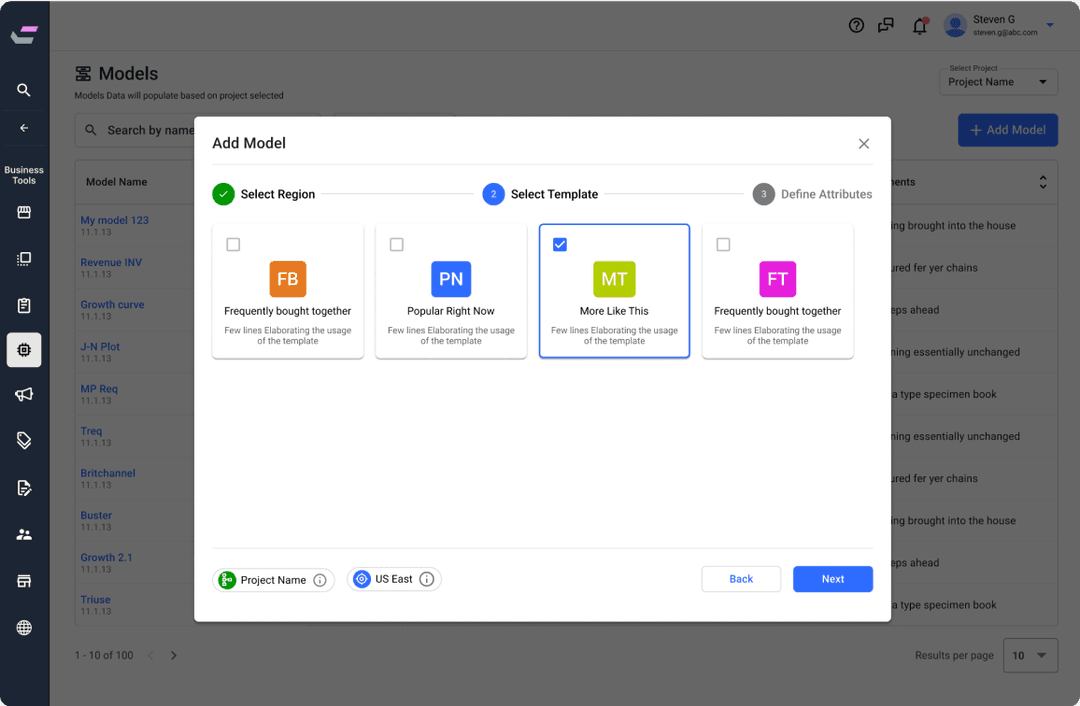Expand the Steven G account dropdown

click(x=1048, y=25)
